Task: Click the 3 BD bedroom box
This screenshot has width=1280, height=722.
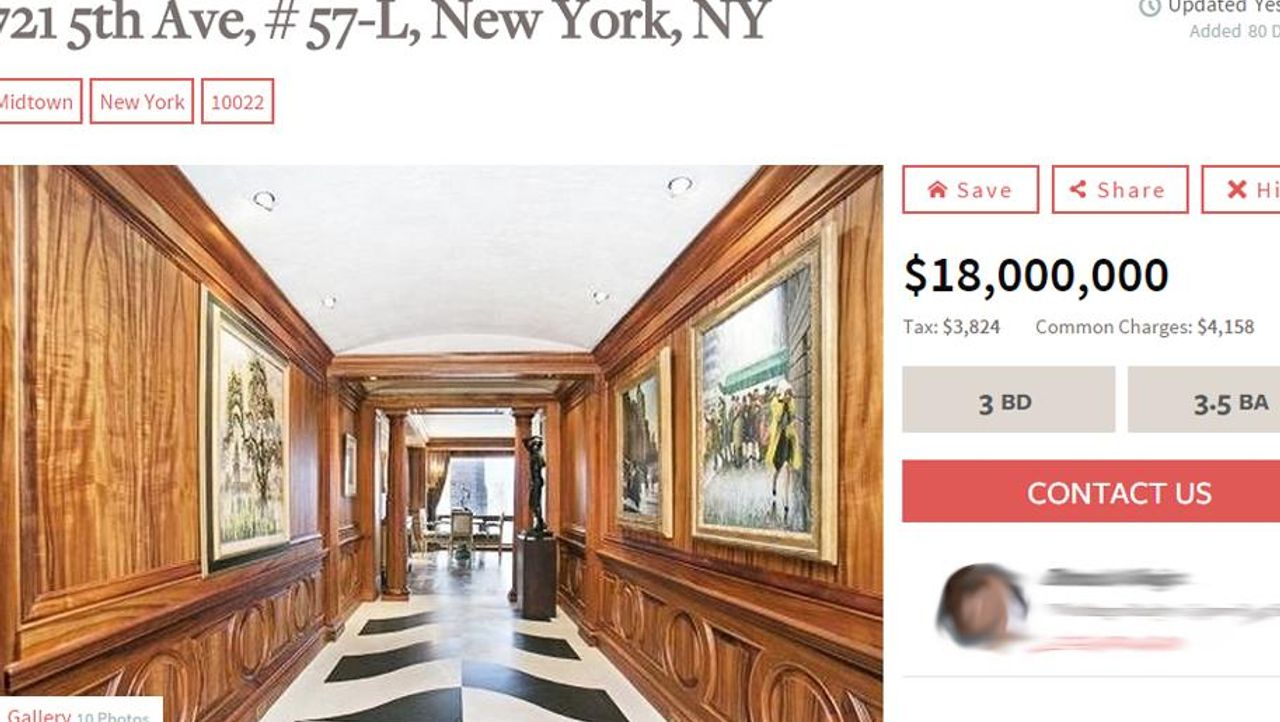Action: [x=1009, y=400]
